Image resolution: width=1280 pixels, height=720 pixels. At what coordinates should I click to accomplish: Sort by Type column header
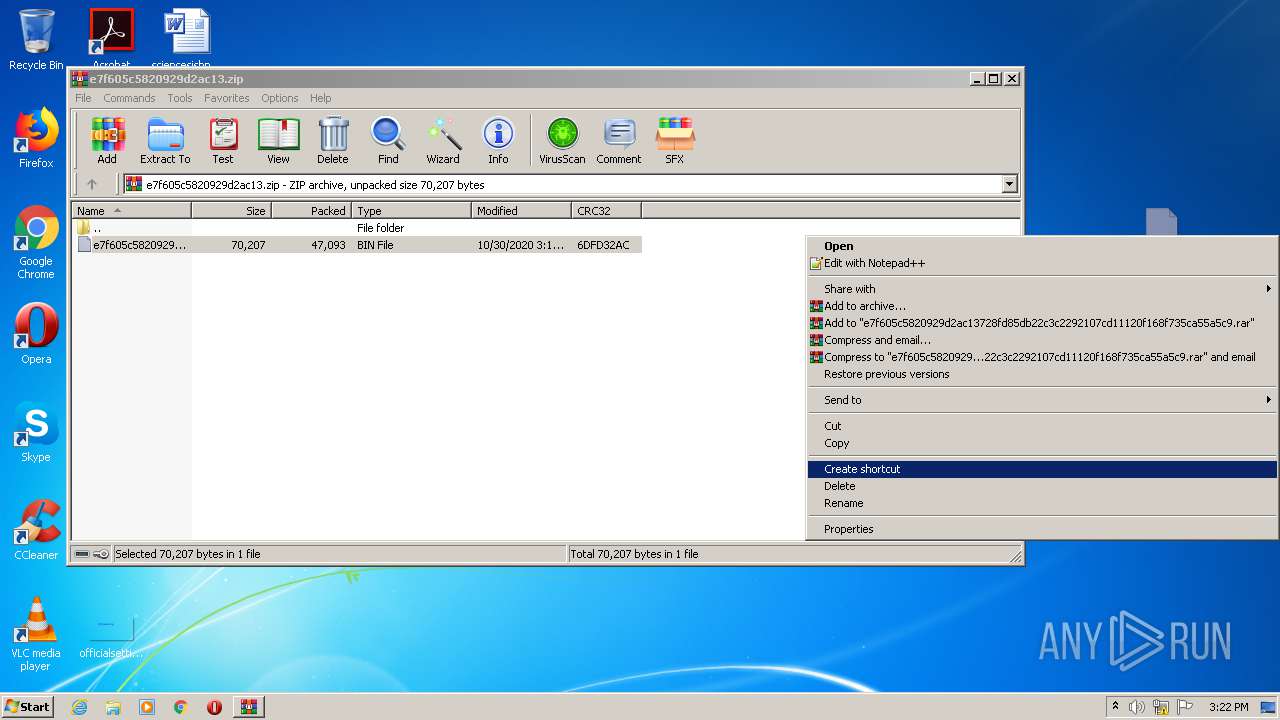pos(411,210)
